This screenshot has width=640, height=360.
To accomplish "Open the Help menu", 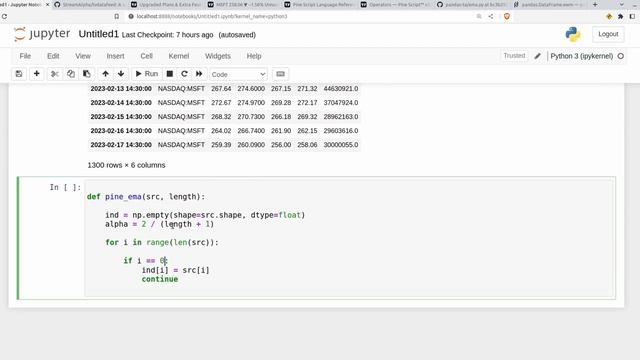I will [x=254, y=56].
